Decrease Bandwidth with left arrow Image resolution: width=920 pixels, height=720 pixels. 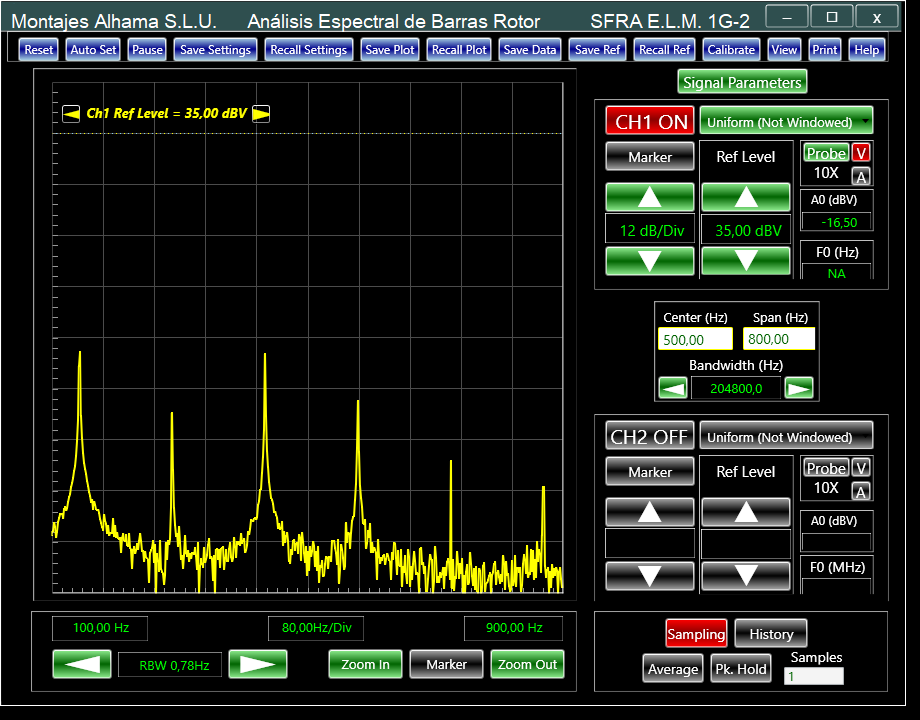coord(673,388)
